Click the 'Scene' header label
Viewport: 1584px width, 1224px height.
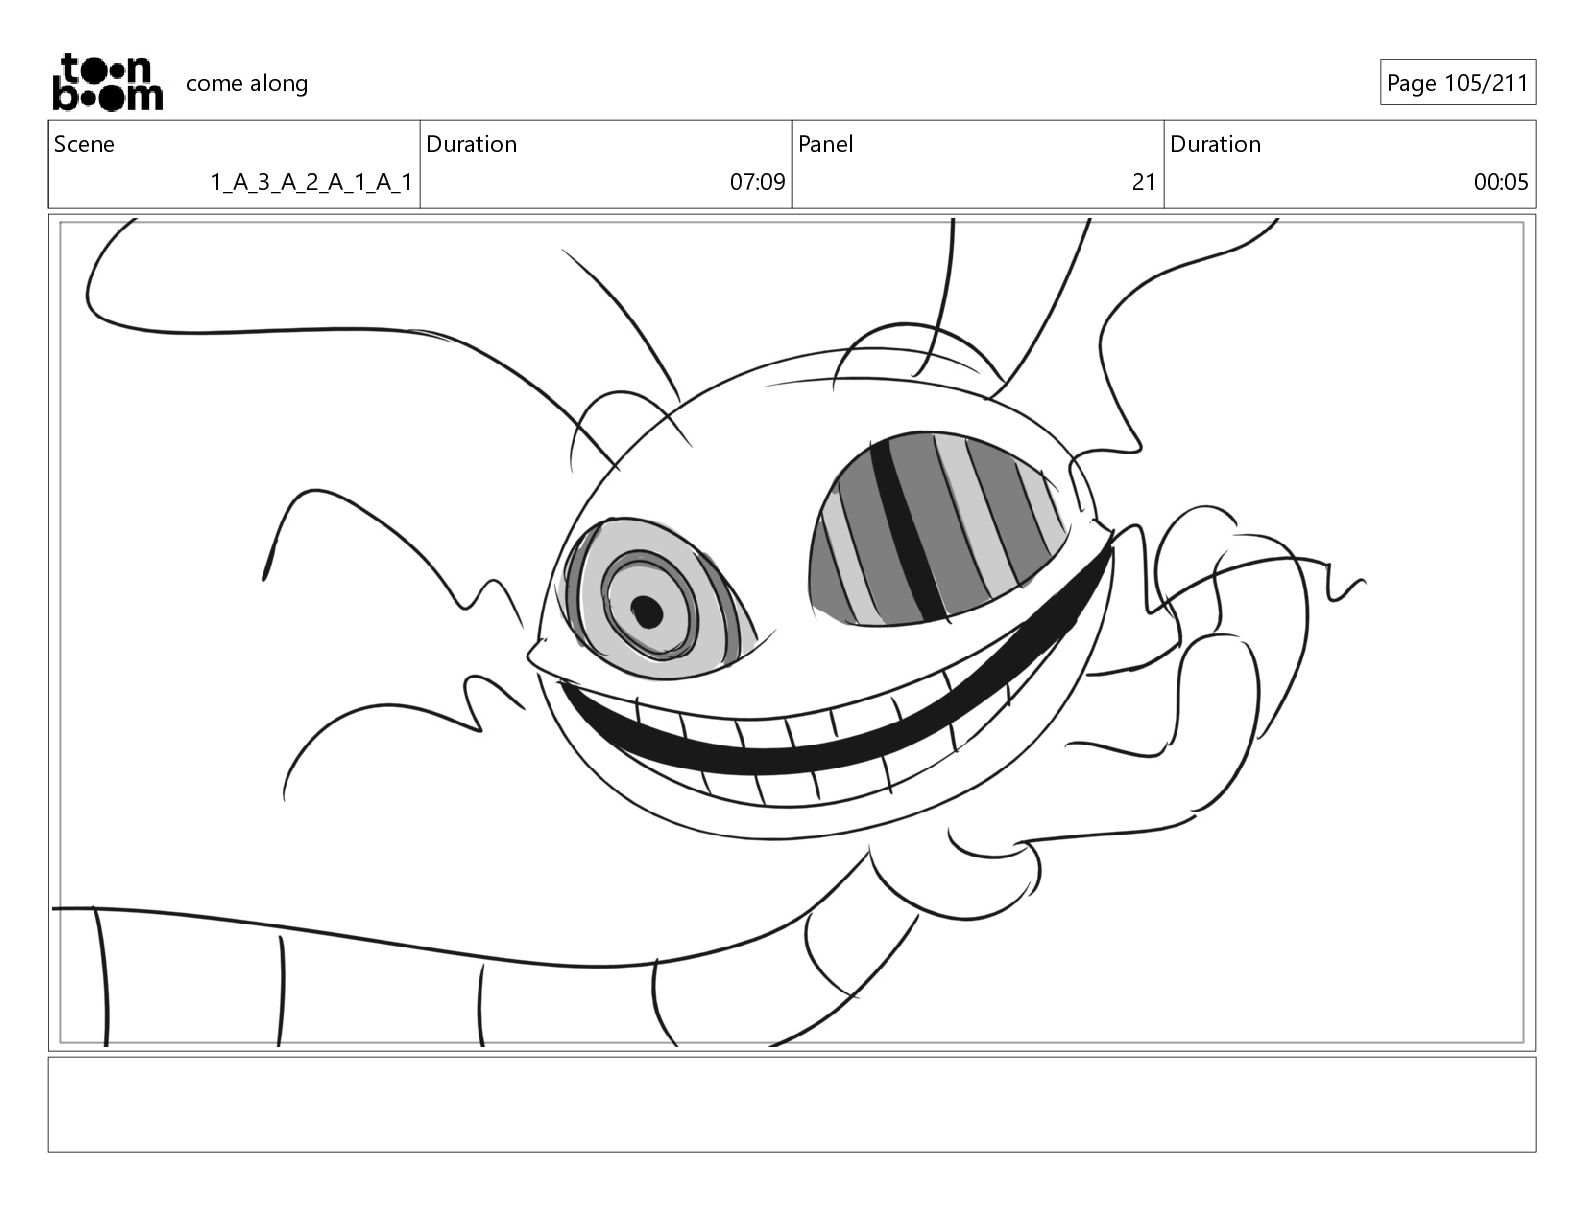point(84,144)
